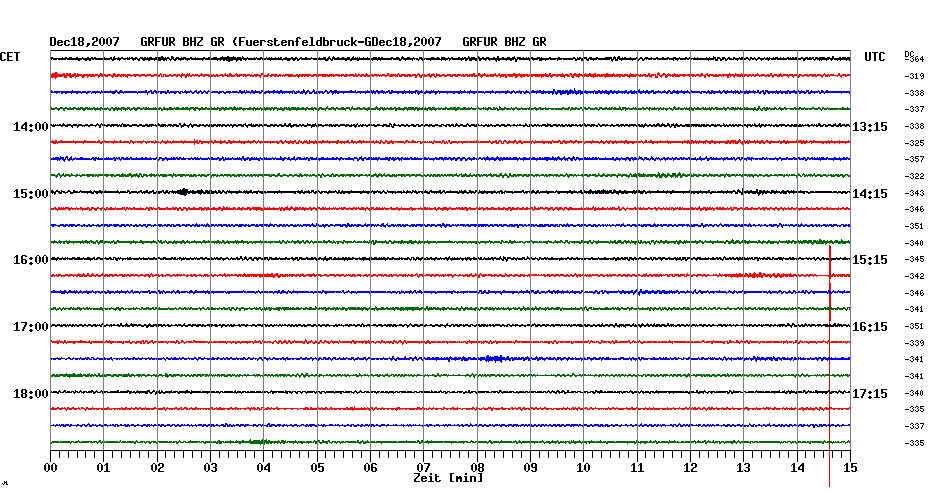Click the DC offset value -322

click(915, 176)
